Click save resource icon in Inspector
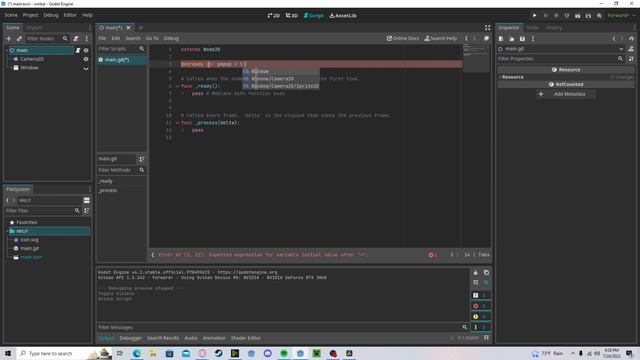Image resolution: width=640 pixels, height=360 pixels. 522,39
